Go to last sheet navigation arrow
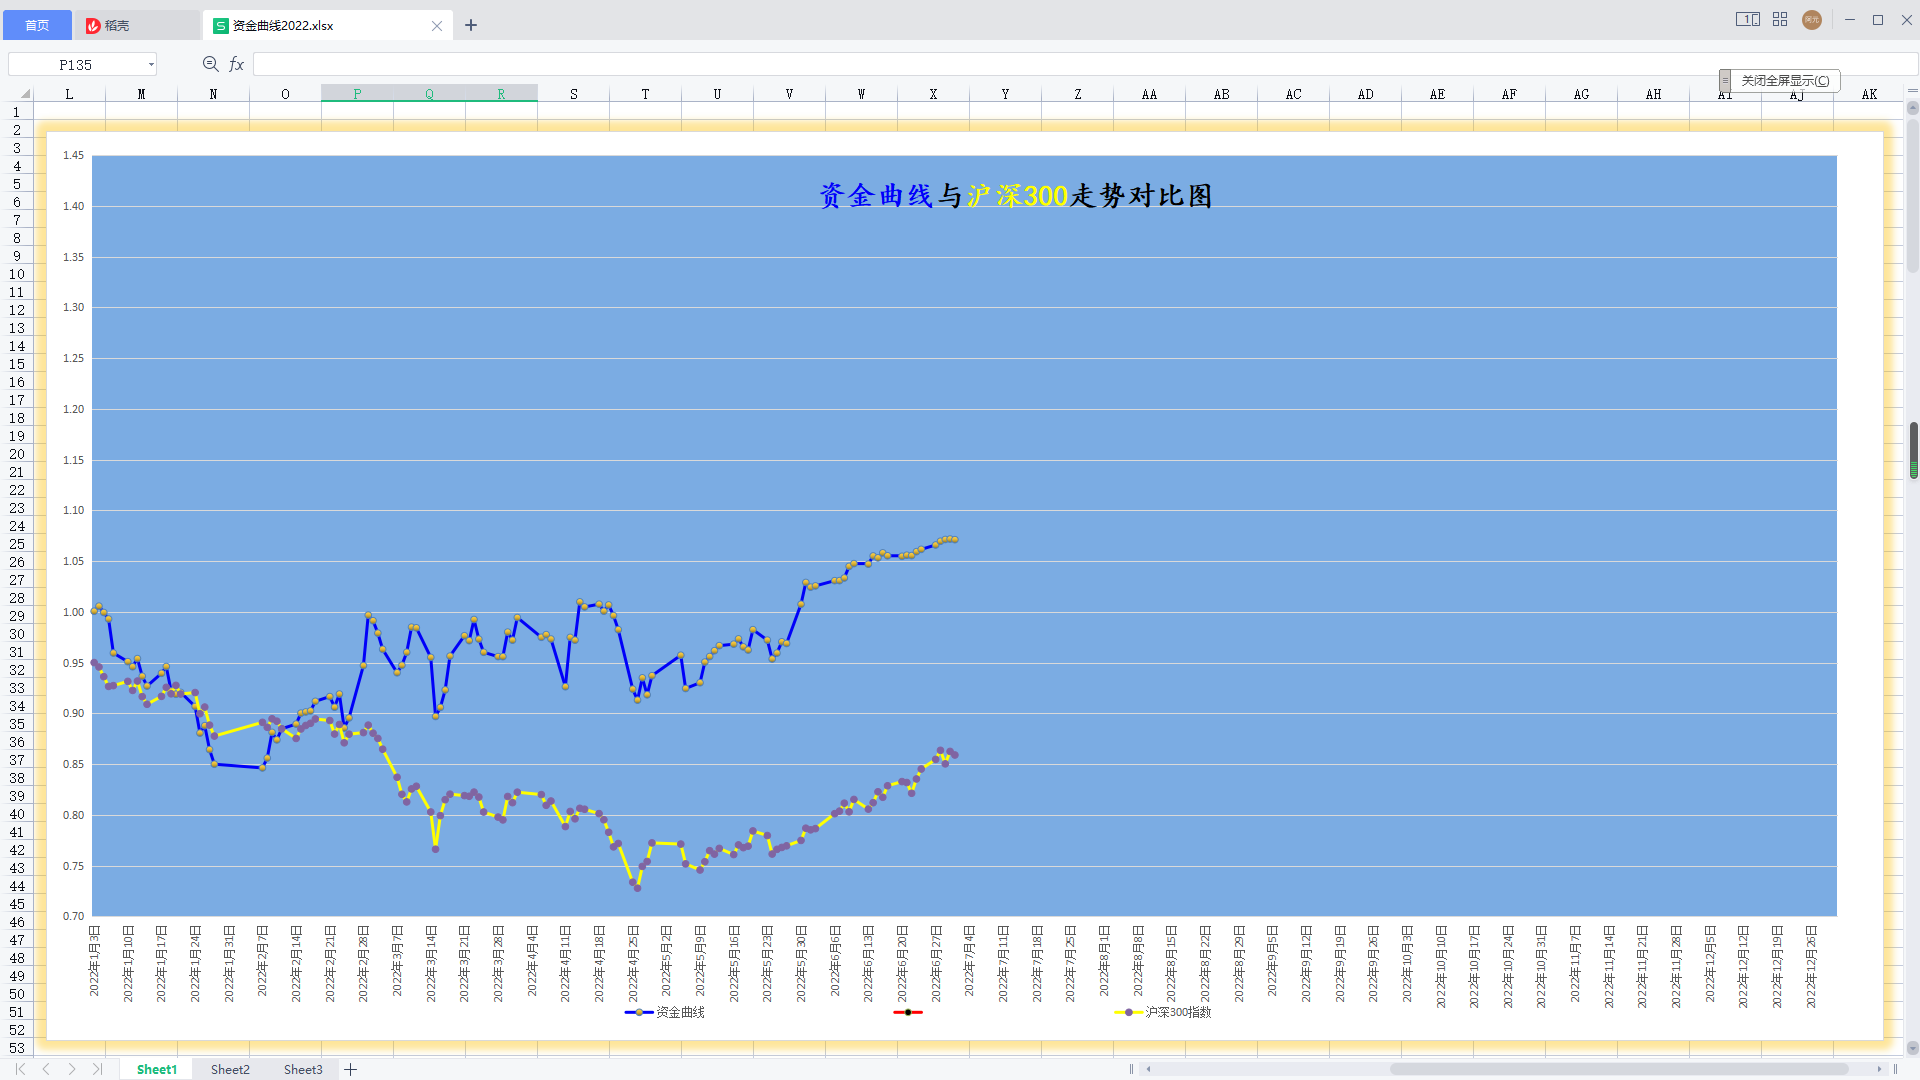This screenshot has height=1080, width=1920. coord(97,1069)
